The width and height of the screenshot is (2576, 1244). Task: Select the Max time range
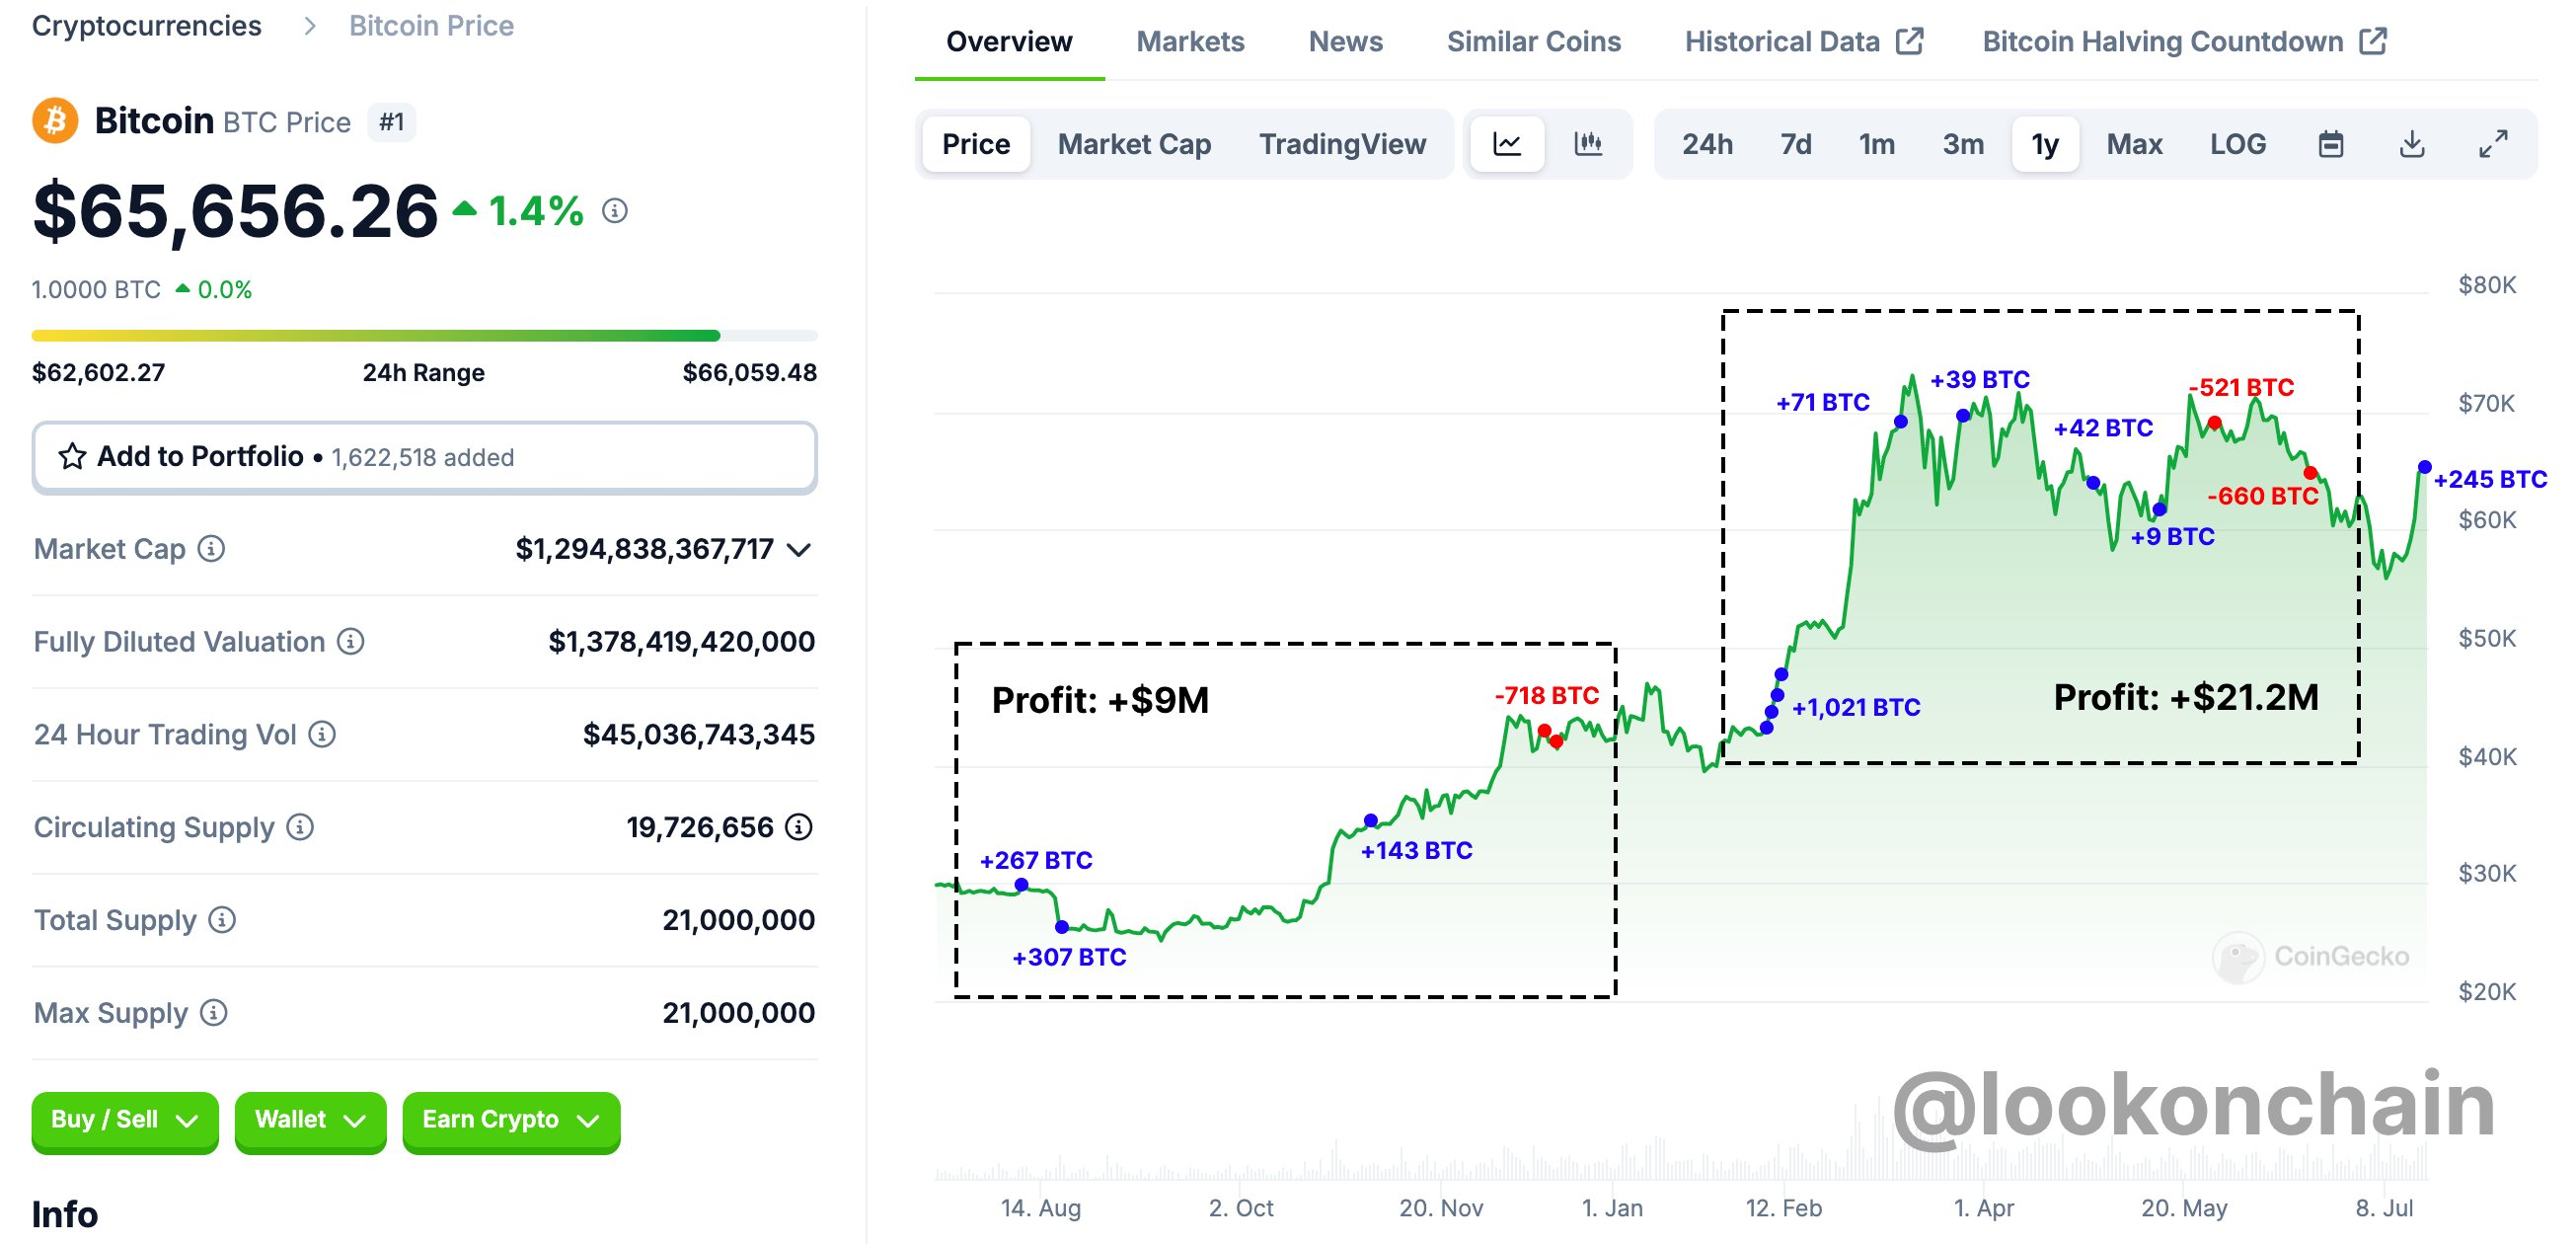point(2133,144)
